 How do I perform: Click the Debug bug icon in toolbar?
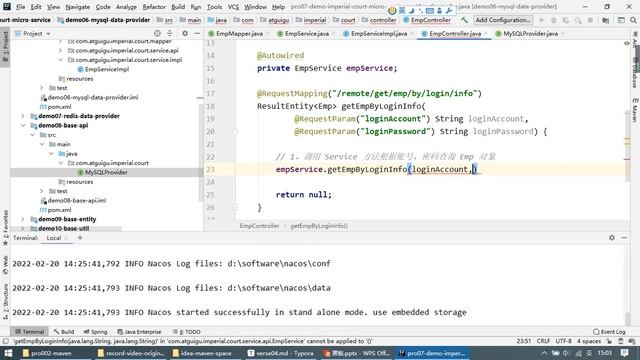pyautogui.click(x=553, y=20)
